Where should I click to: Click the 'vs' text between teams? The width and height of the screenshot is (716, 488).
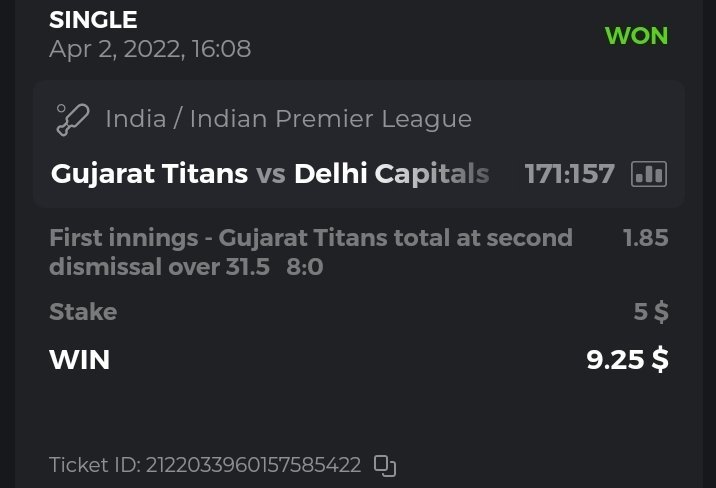point(271,174)
